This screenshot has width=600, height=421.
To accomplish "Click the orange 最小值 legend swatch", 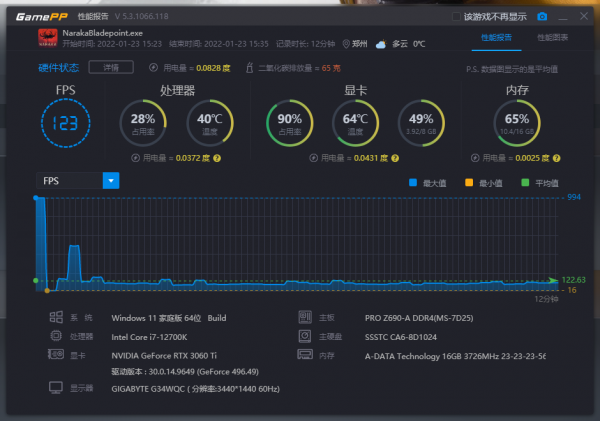I will tap(469, 183).
